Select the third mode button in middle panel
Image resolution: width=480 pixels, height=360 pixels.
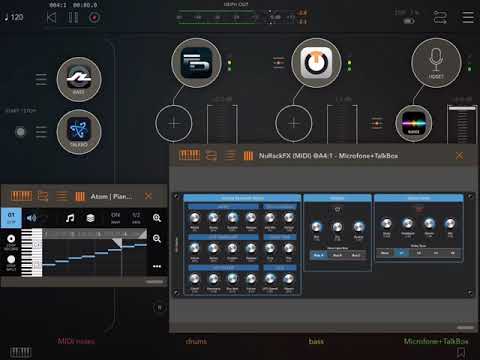pos(356,255)
